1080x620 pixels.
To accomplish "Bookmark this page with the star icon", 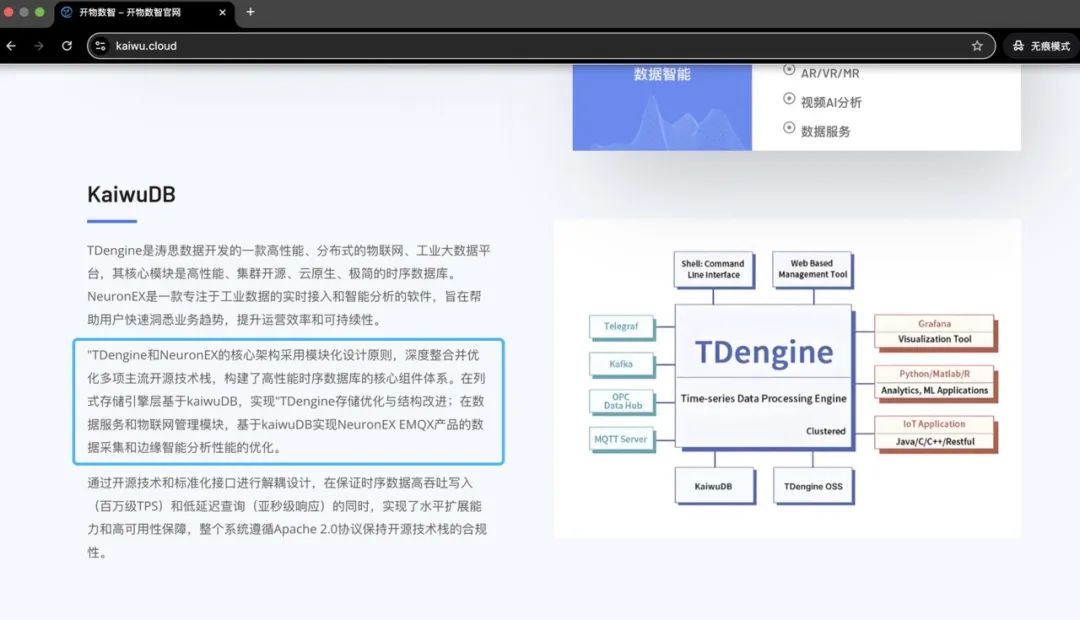I will coord(977,45).
